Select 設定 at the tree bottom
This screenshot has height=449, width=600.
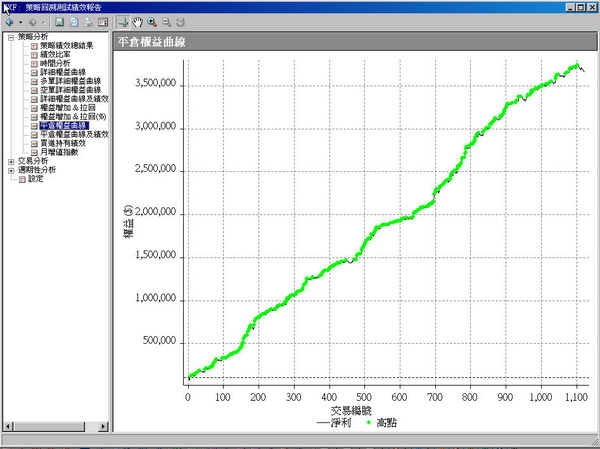click(x=35, y=179)
